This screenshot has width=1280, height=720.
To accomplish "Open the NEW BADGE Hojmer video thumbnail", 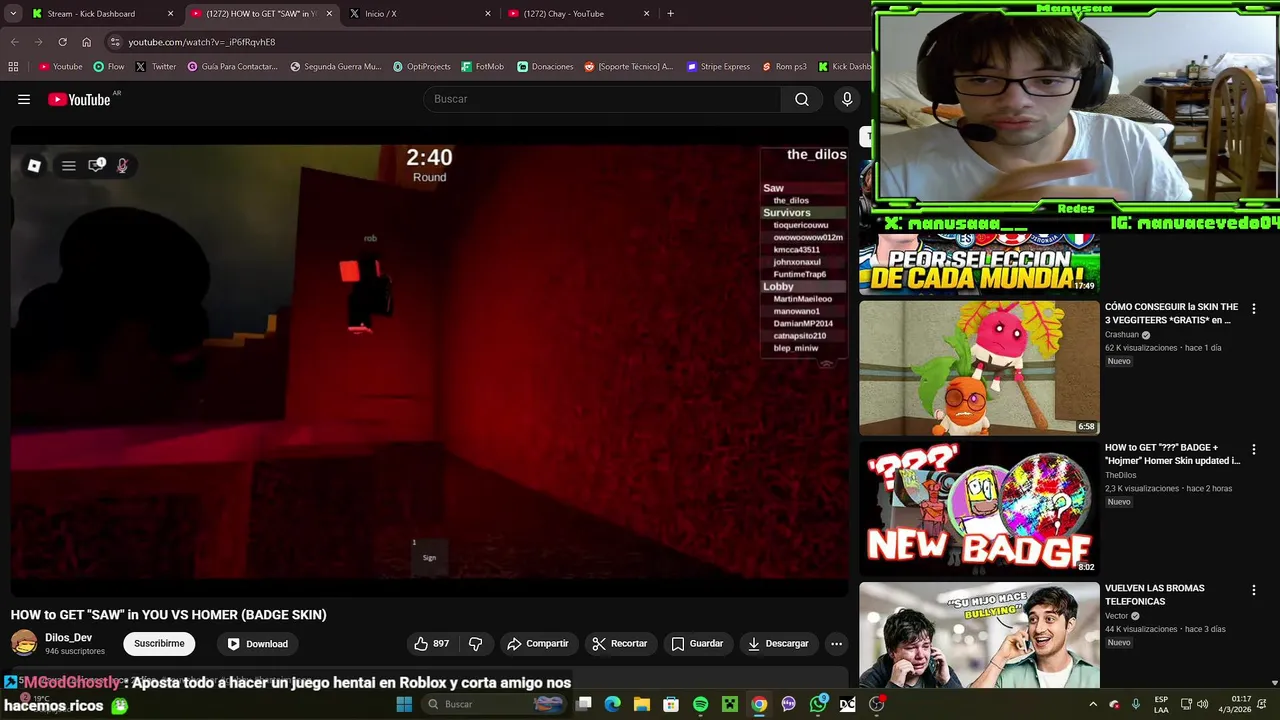I will [979, 509].
